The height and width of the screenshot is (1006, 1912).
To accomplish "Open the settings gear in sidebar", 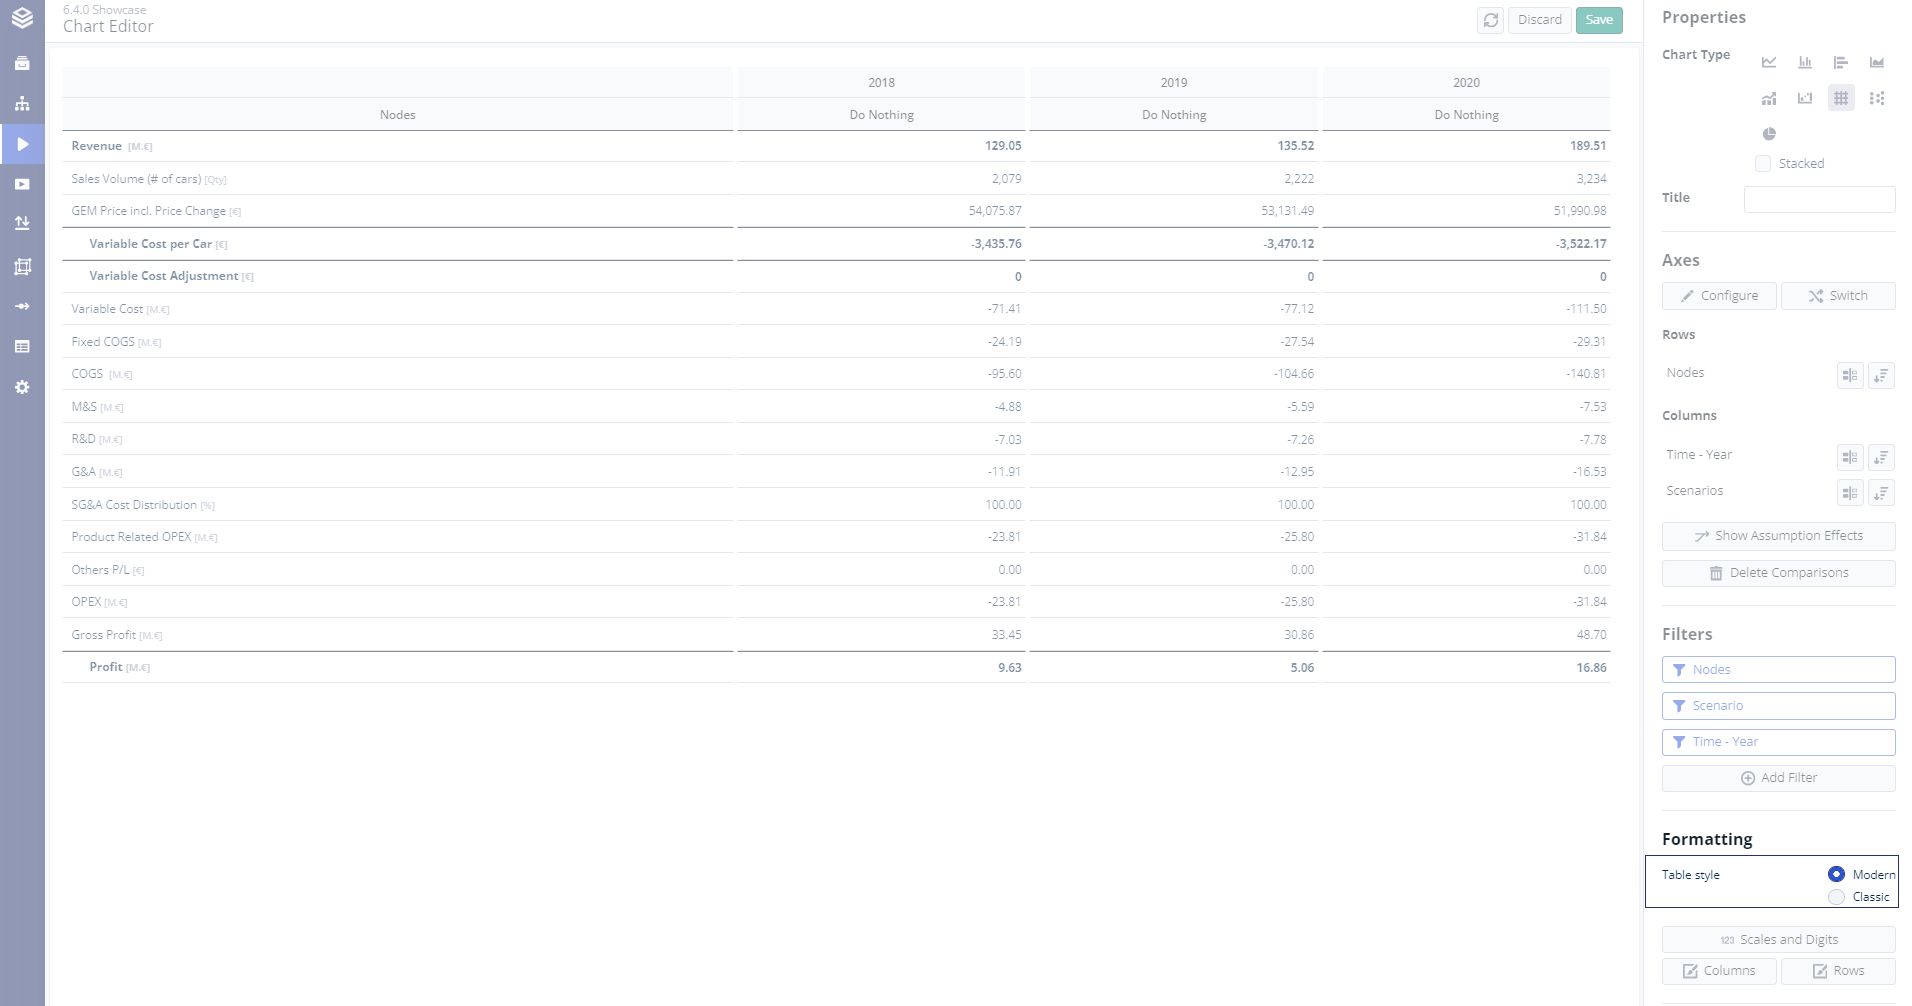I will click(22, 387).
